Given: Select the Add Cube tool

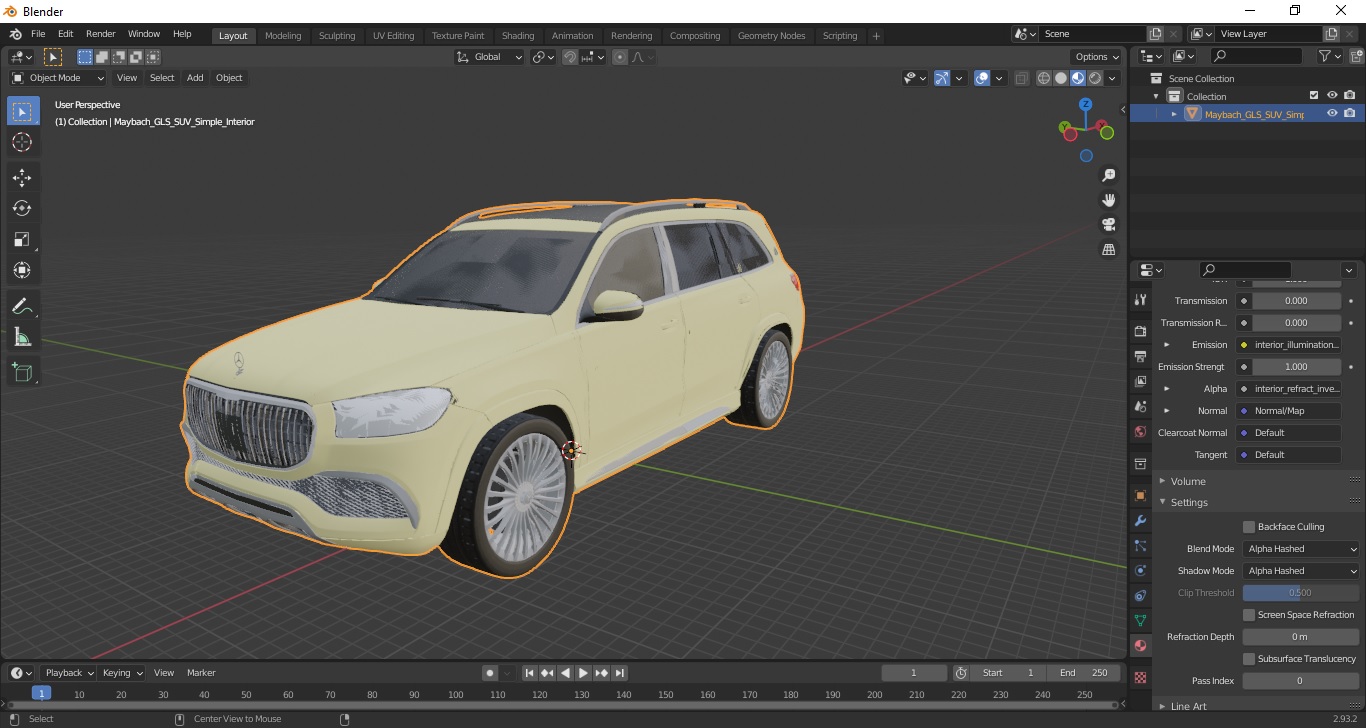Looking at the screenshot, I should [23, 373].
